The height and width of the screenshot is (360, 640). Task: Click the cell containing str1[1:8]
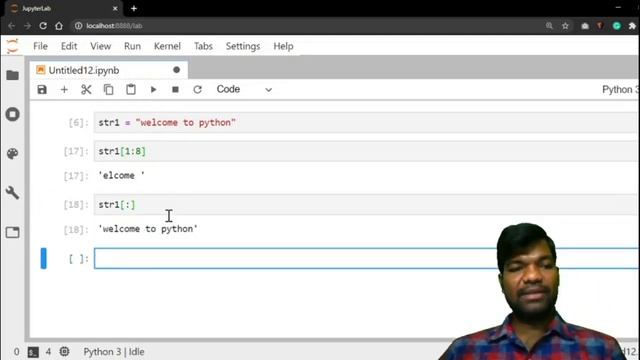click(x=366, y=151)
